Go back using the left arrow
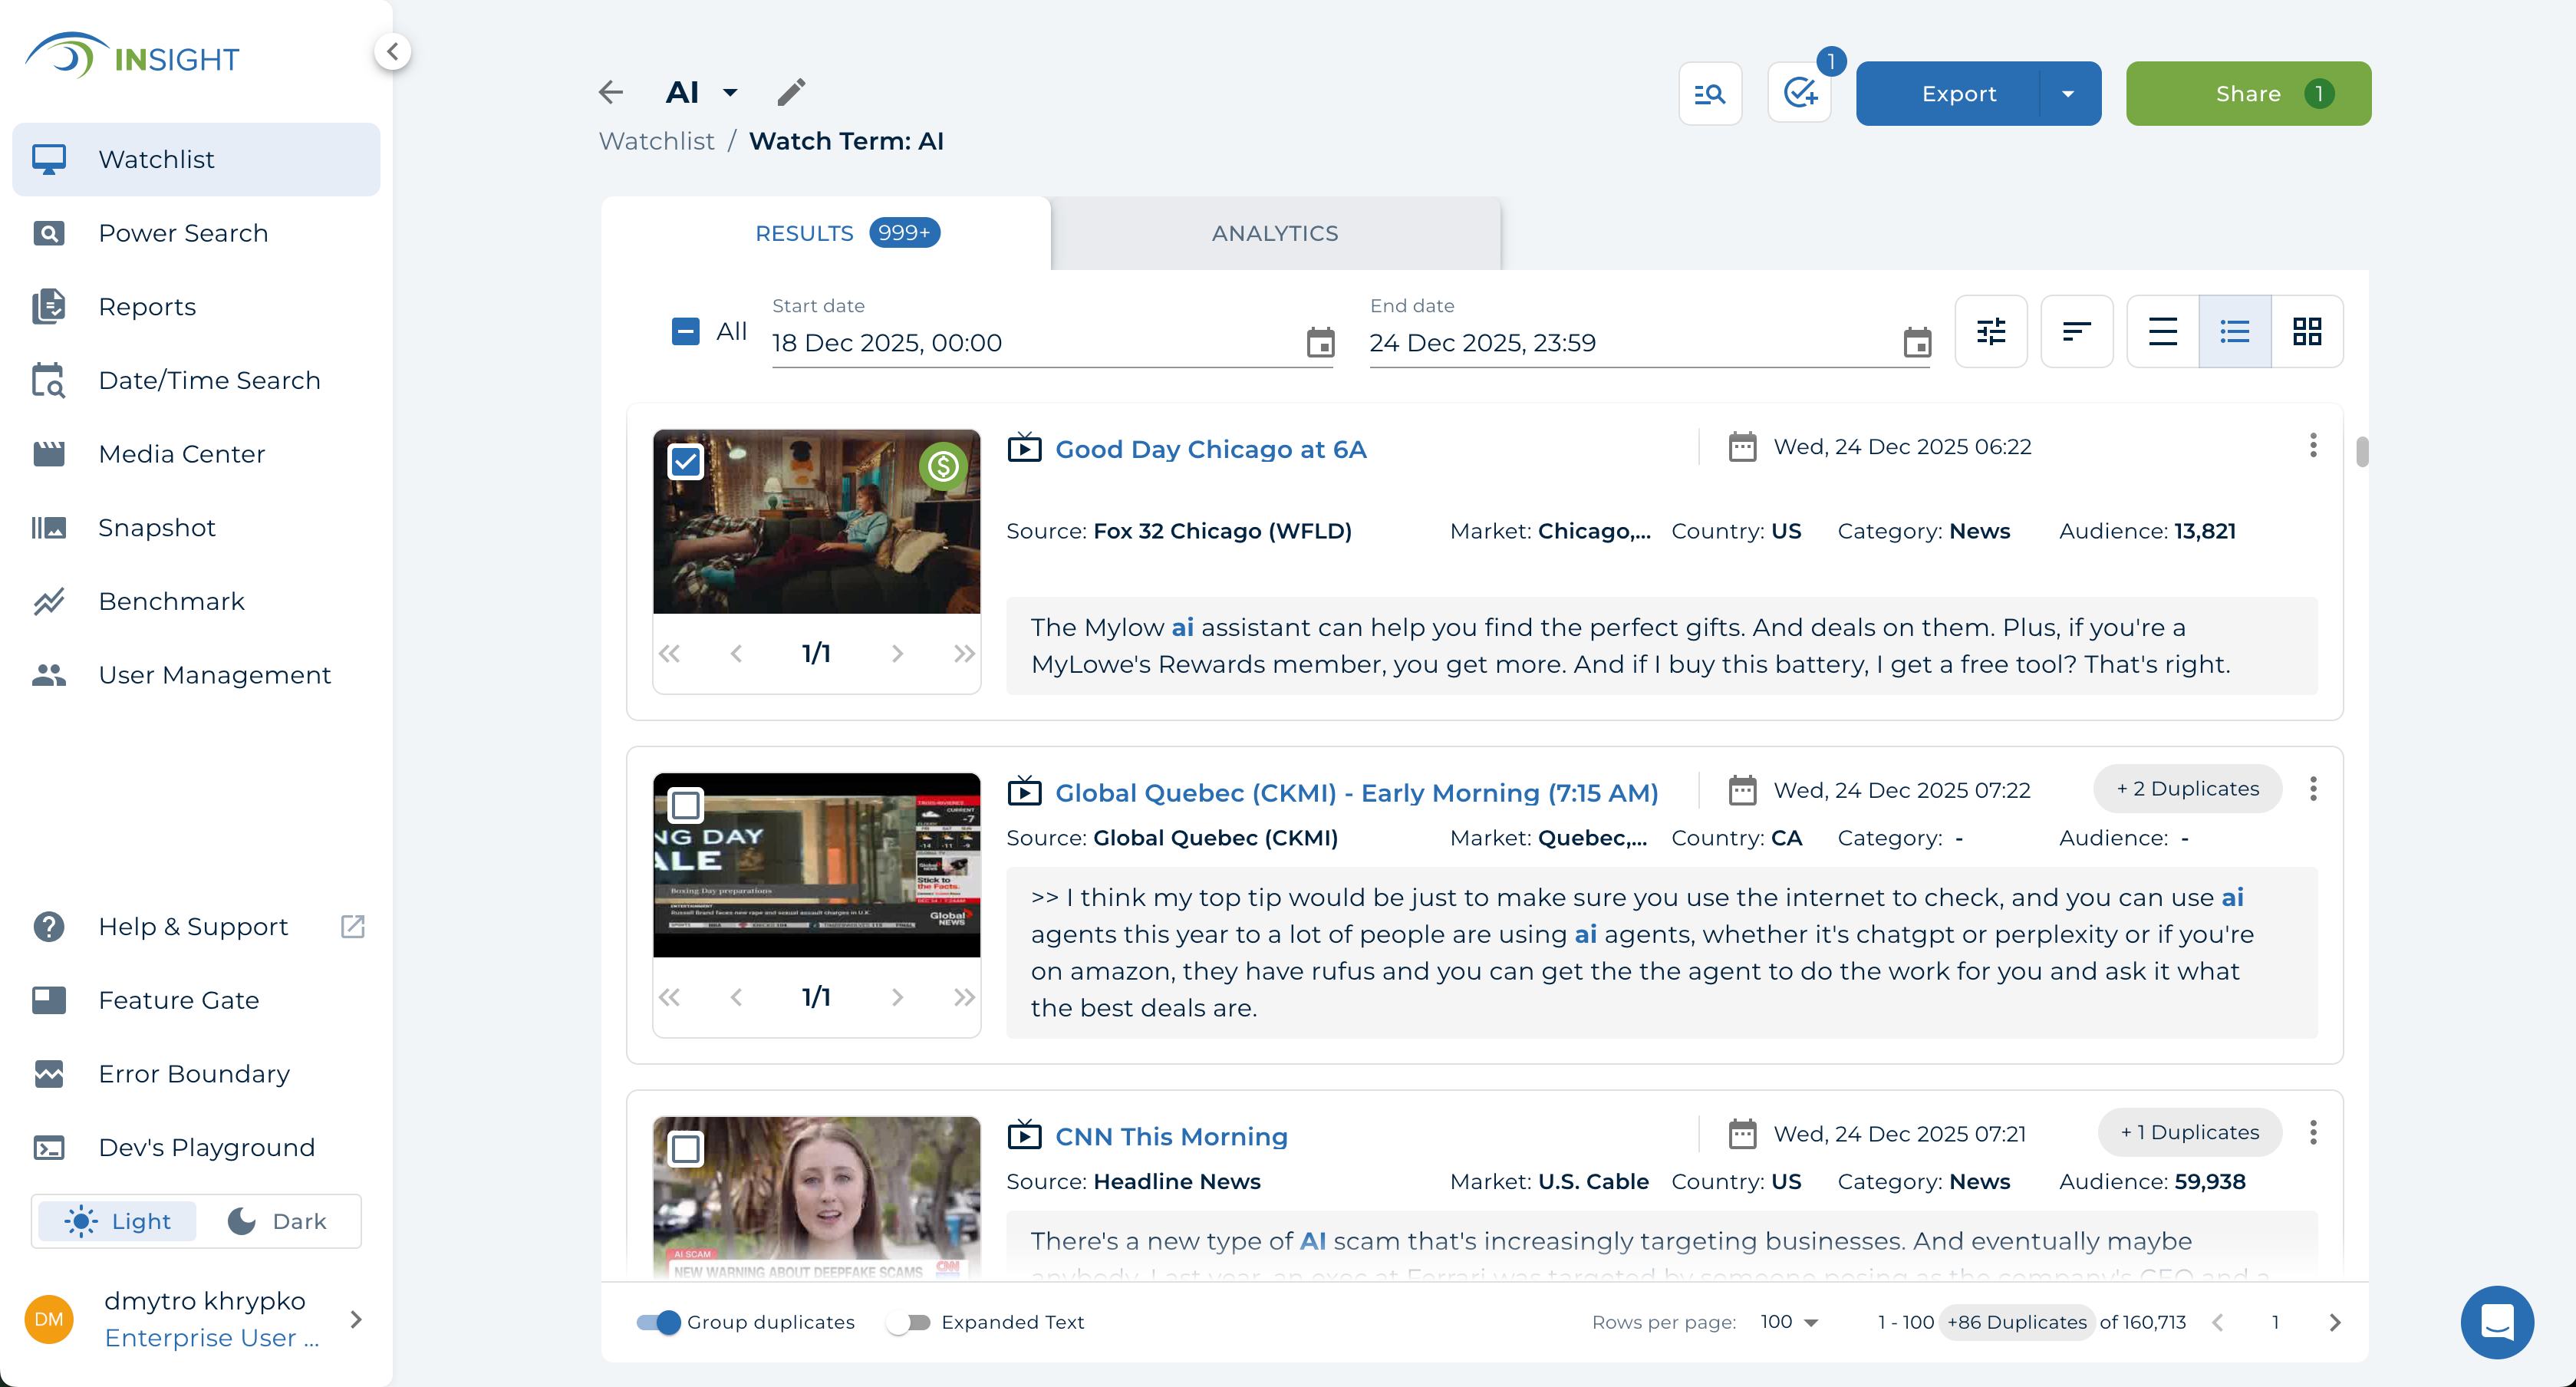 (611, 92)
